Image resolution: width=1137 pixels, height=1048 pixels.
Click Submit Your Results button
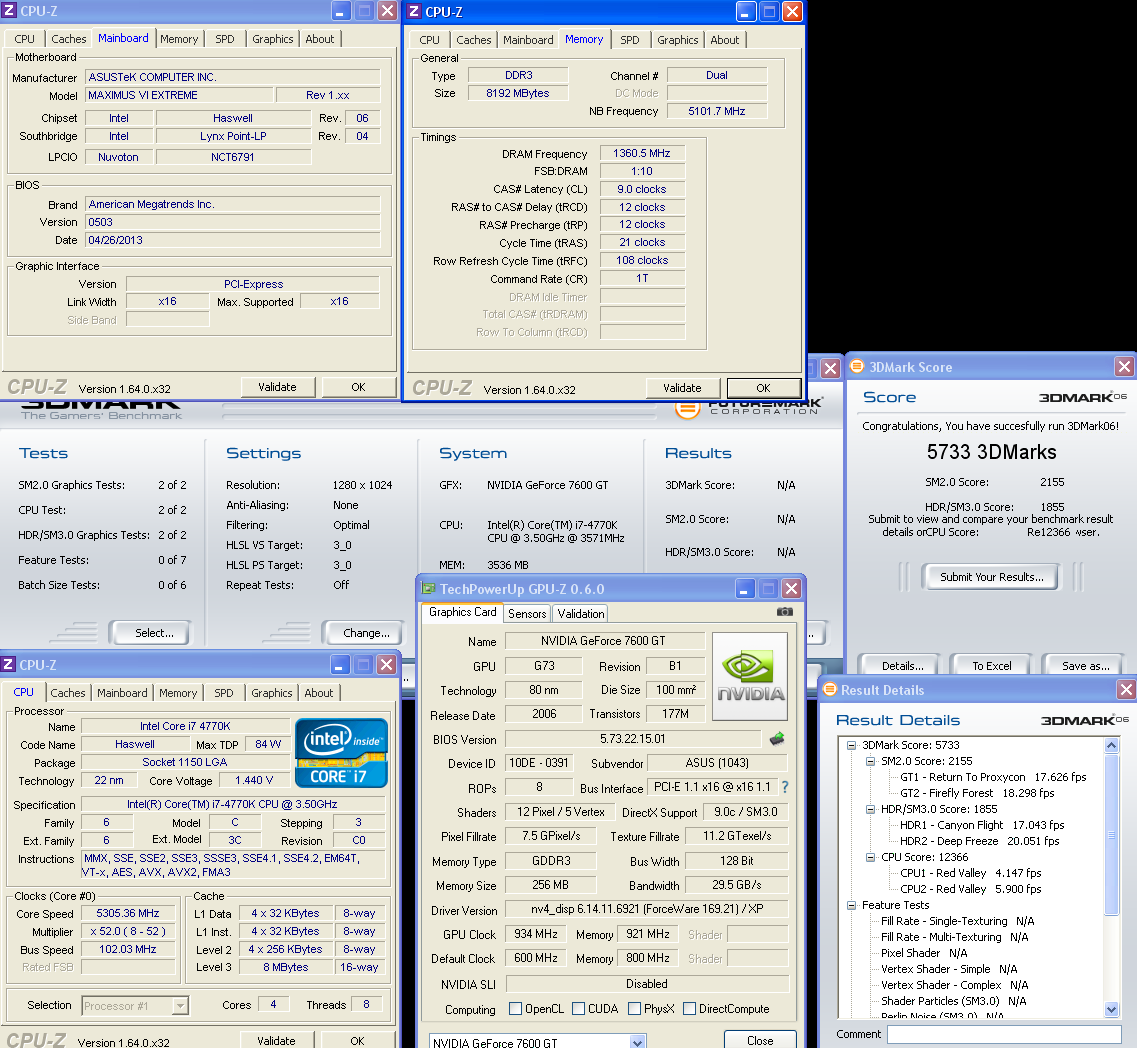tap(991, 577)
